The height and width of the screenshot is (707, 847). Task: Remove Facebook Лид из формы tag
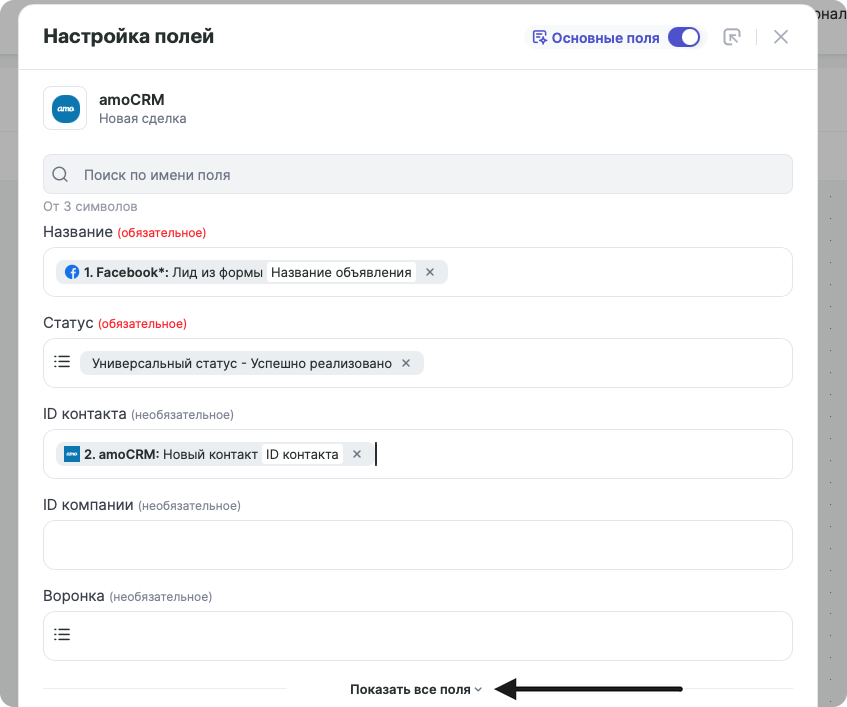430,272
